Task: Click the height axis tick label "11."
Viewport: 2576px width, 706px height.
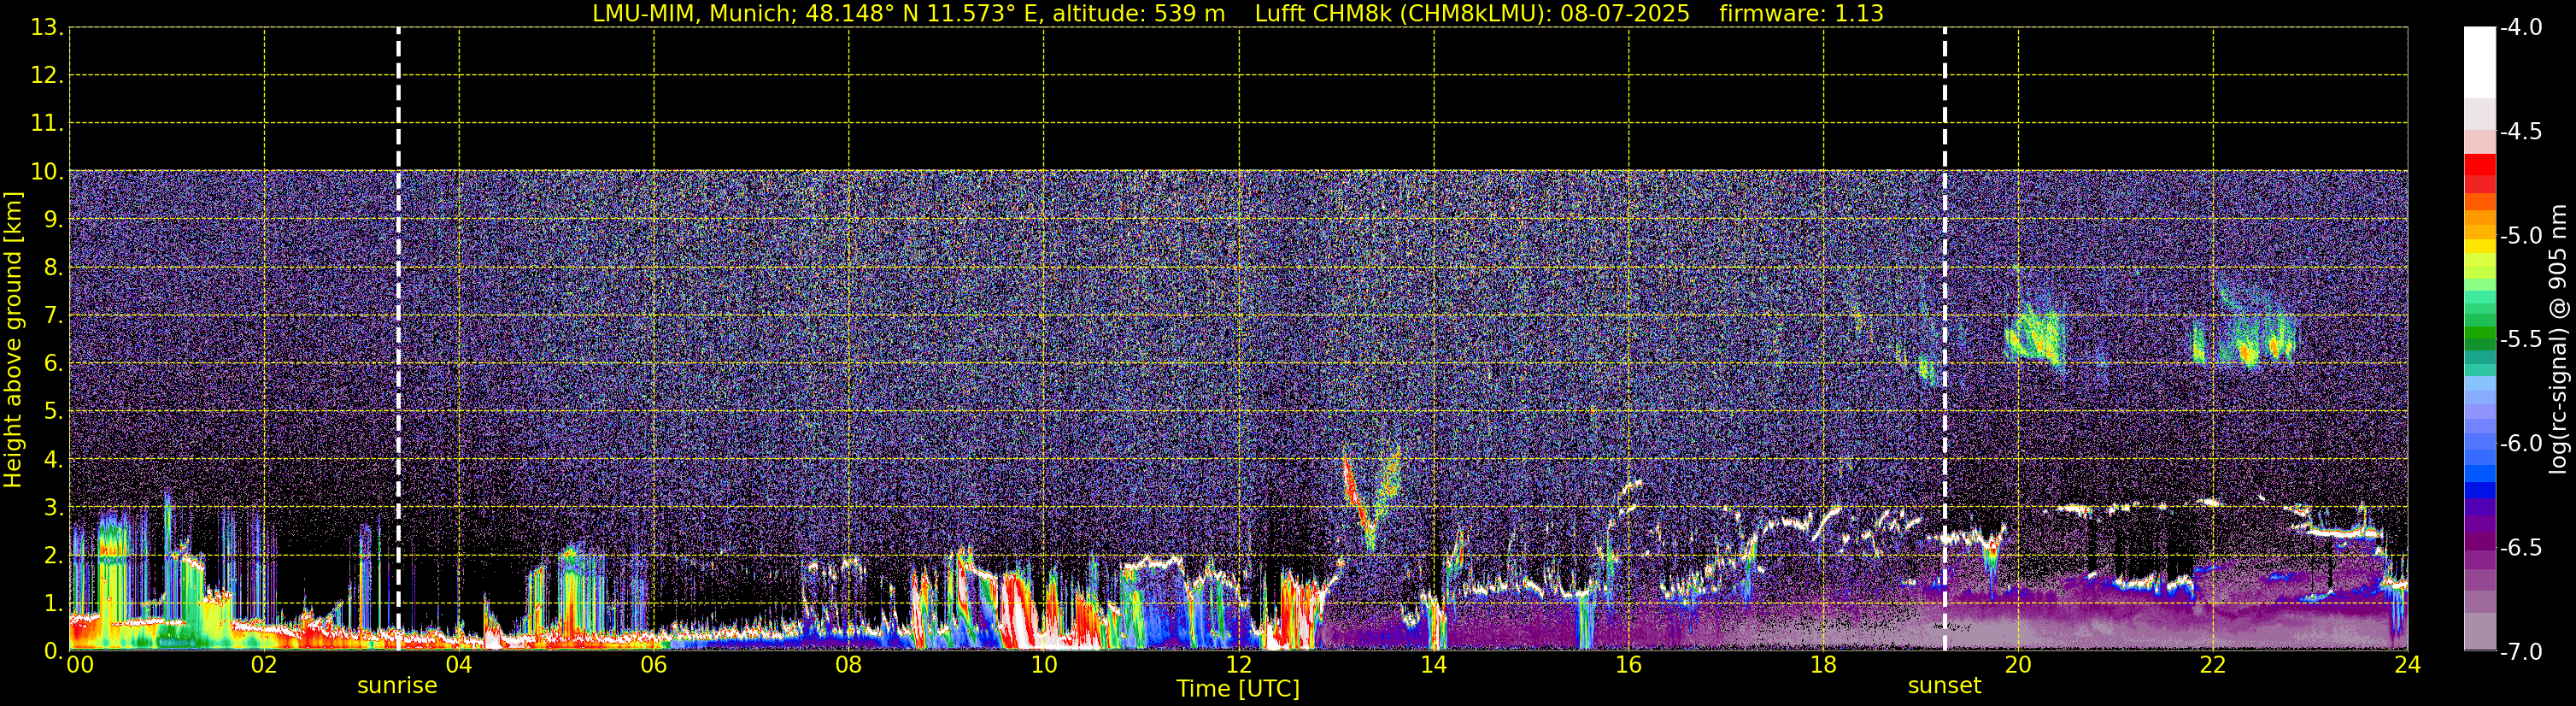Action: (46, 124)
